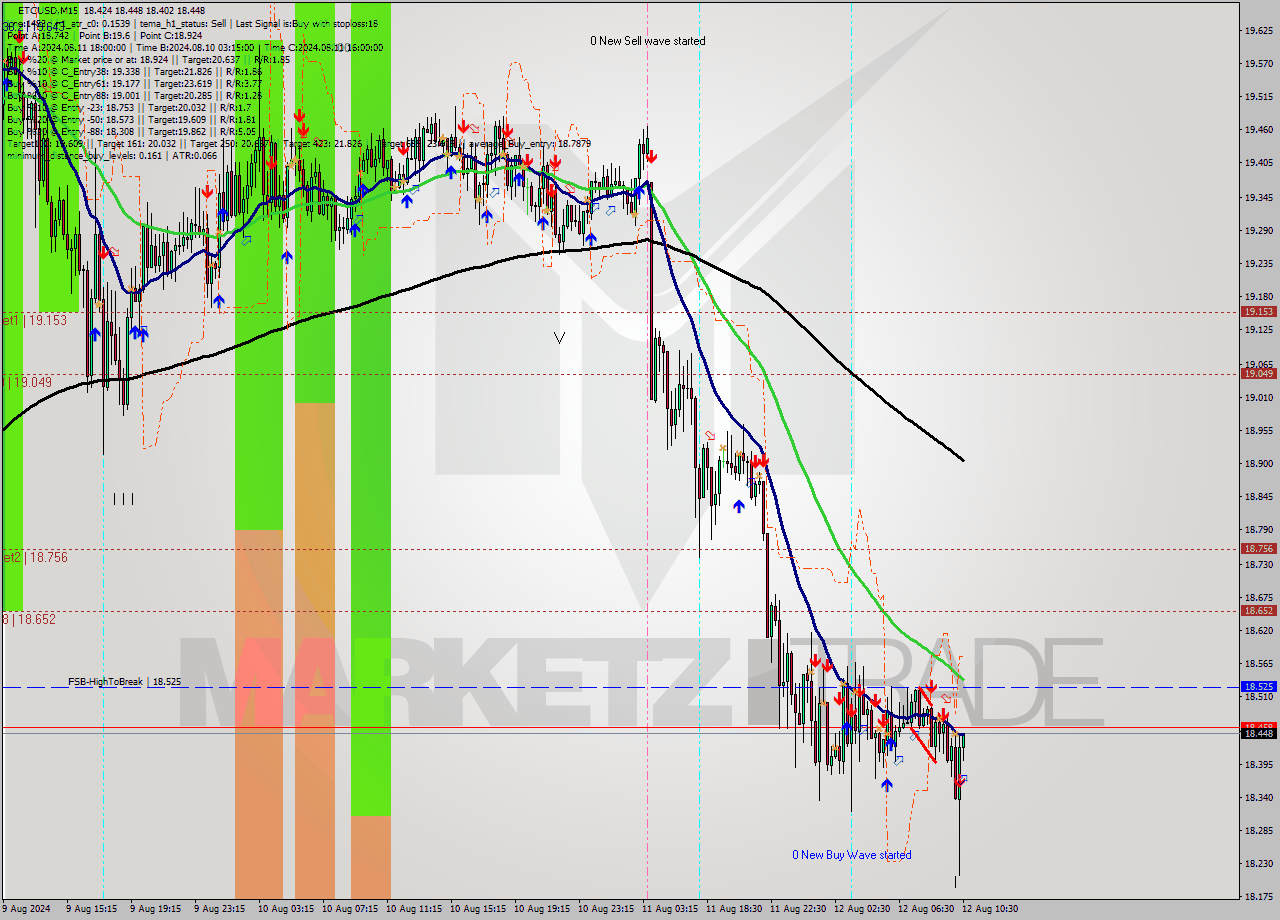The width and height of the screenshot is (1280, 920).
Task: Click the '9 Aug 19:15' time label
Action: tap(155, 909)
